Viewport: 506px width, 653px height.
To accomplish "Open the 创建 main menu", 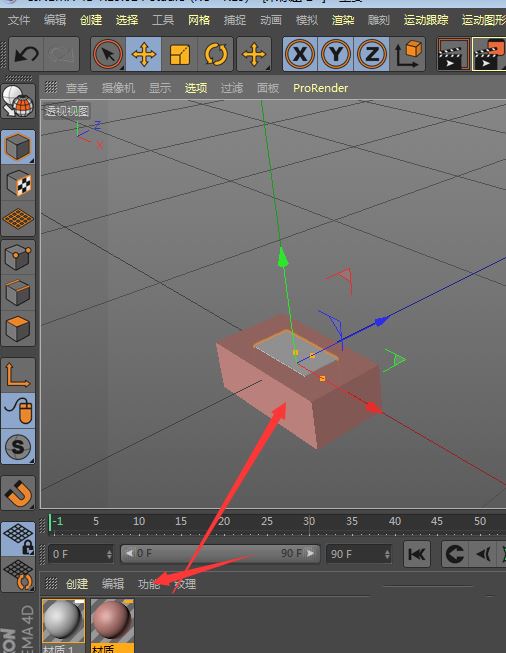I will [91, 20].
